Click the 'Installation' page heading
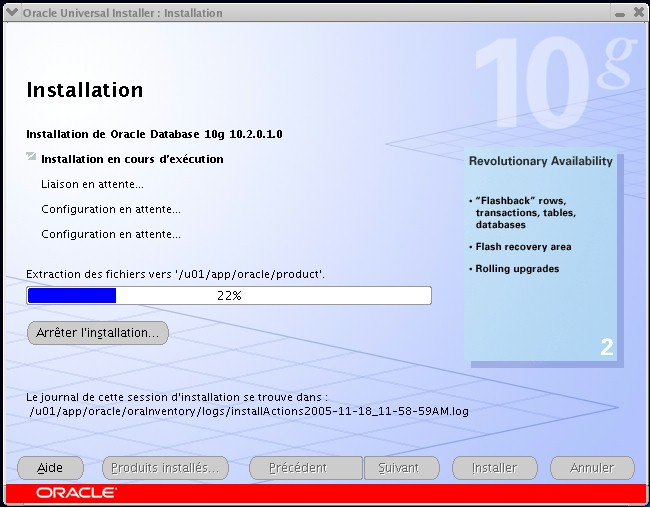Image resolution: width=650 pixels, height=508 pixels. point(85,90)
